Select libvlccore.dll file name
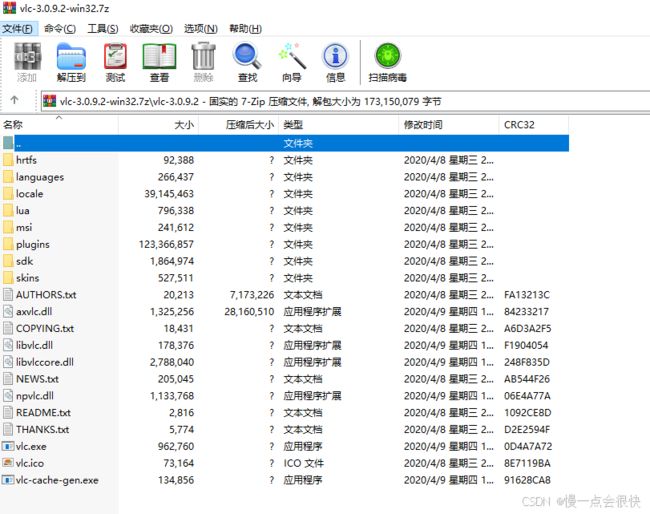Image resolution: width=650 pixels, height=514 pixels. coord(45,362)
